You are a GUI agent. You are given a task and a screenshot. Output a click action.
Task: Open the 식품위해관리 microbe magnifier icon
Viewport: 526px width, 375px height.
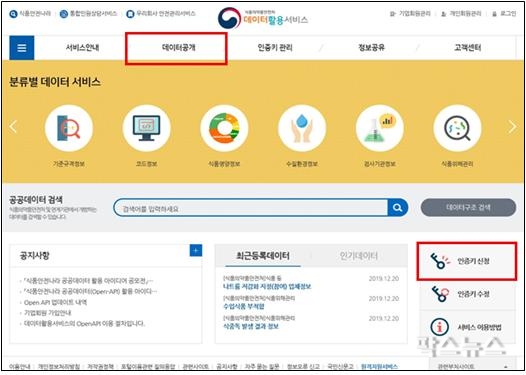(457, 128)
